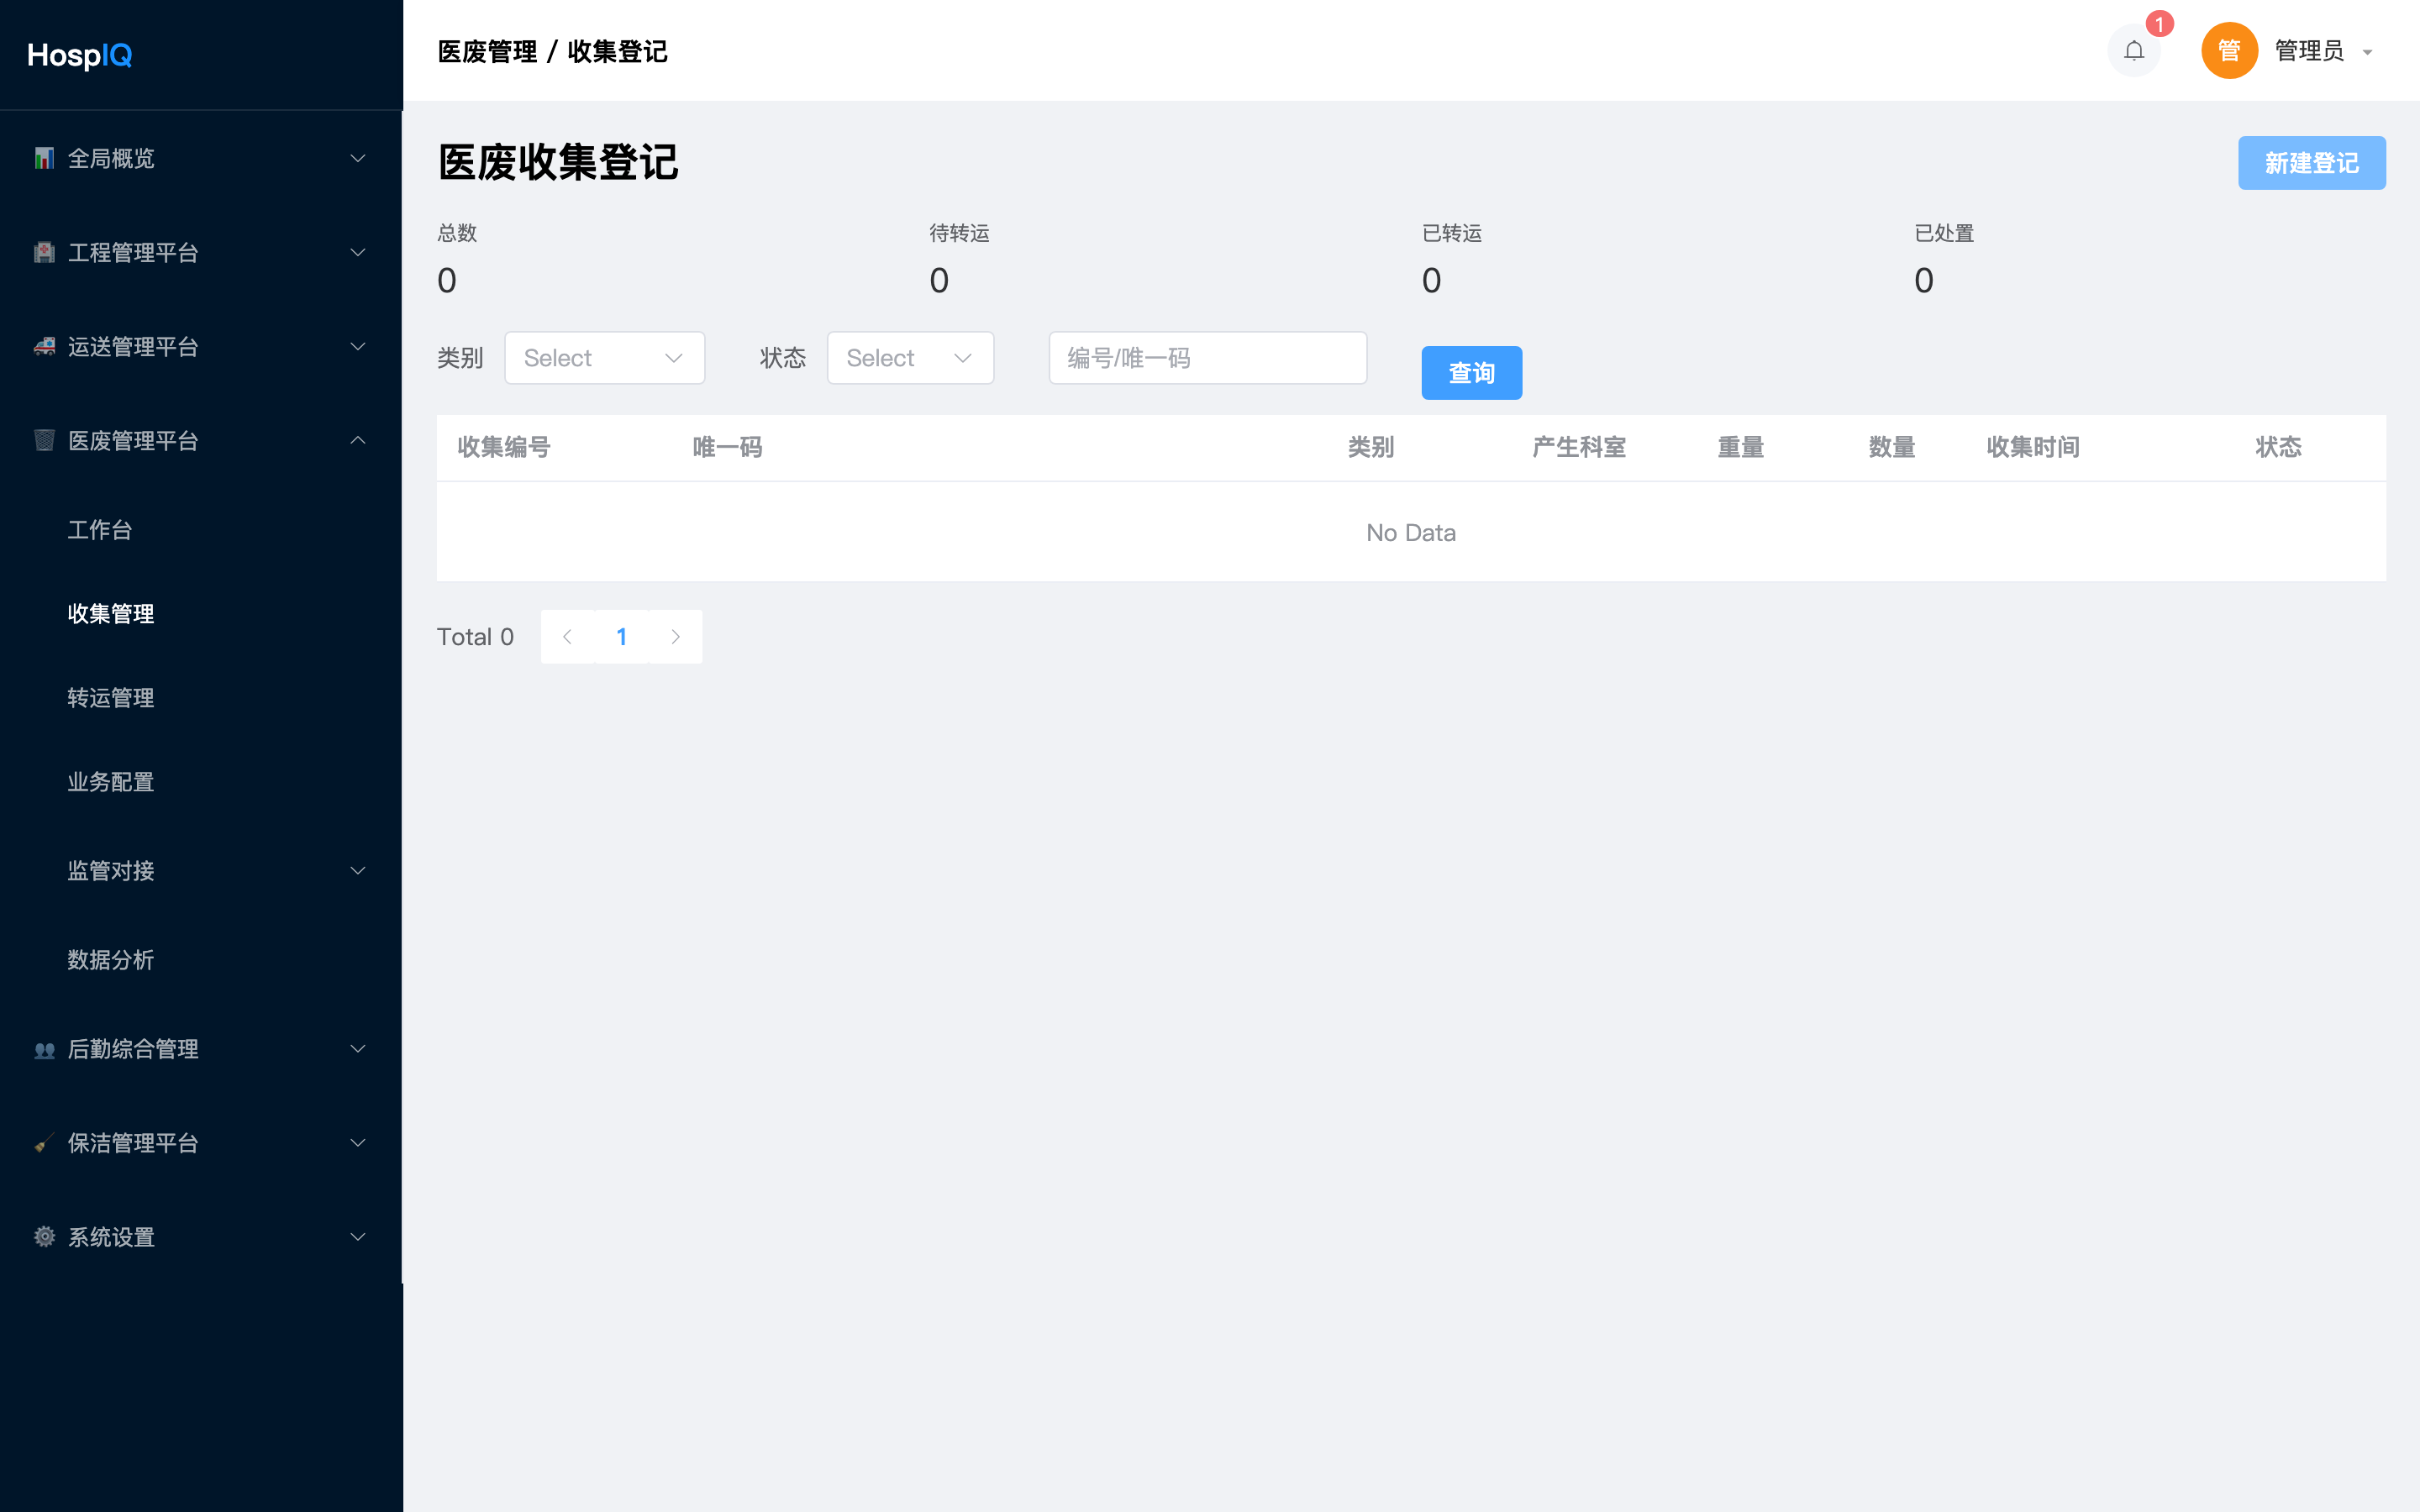Click the 新建登记 button

click(x=2311, y=163)
